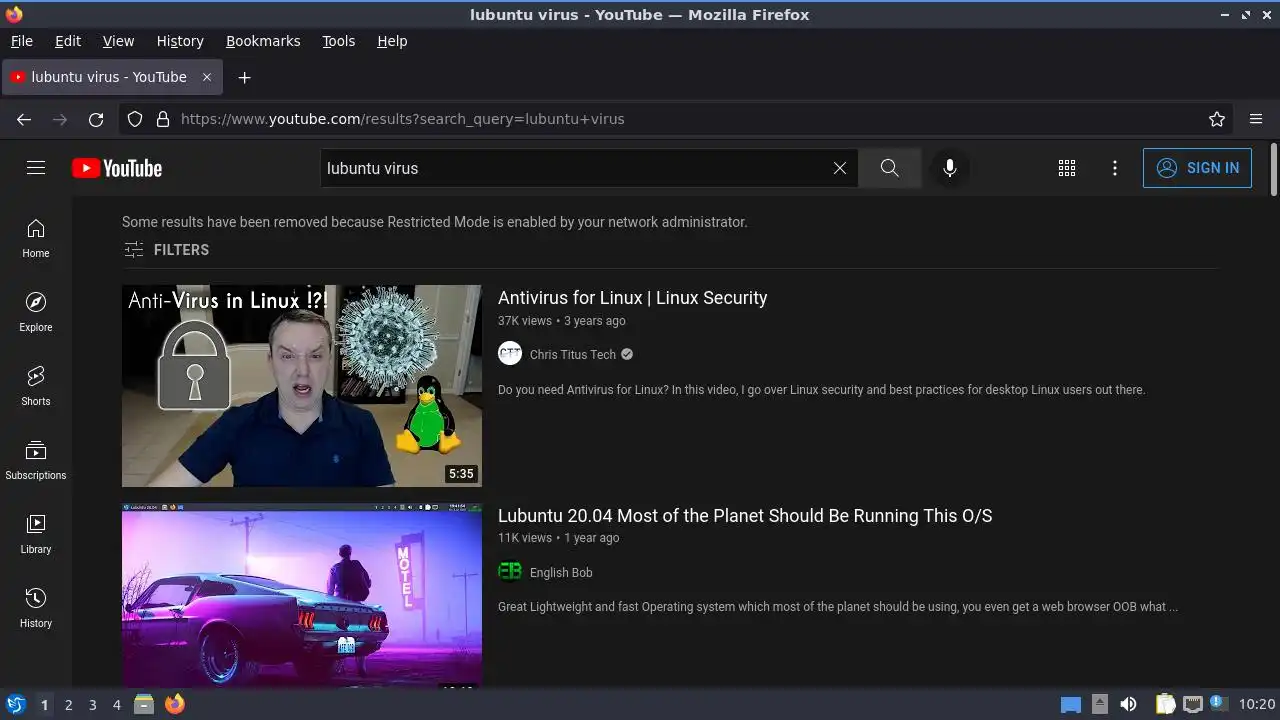The image size is (1280, 720).
Task: Go to YouTube home via logo
Action: coord(117,168)
